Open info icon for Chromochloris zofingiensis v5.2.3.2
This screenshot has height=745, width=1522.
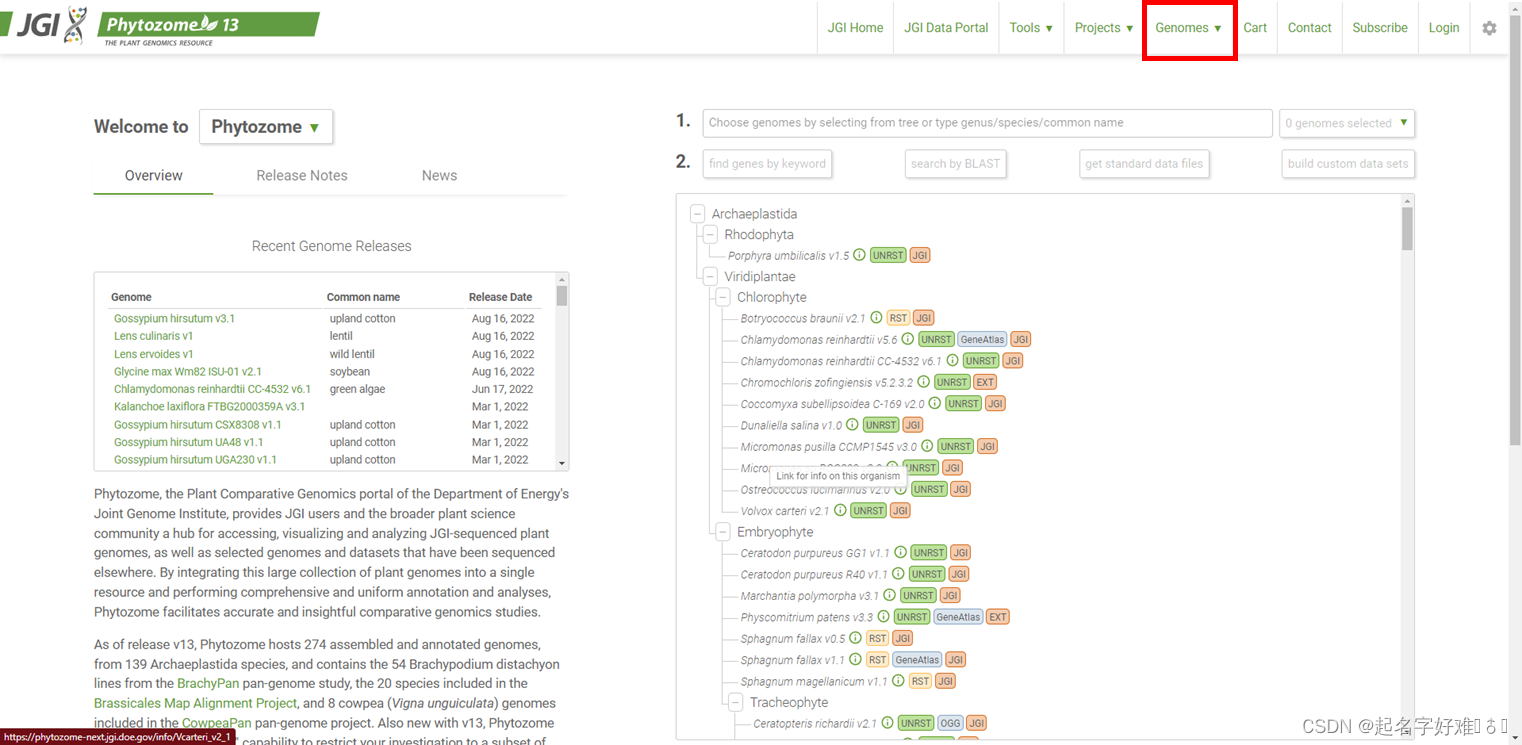[924, 382]
